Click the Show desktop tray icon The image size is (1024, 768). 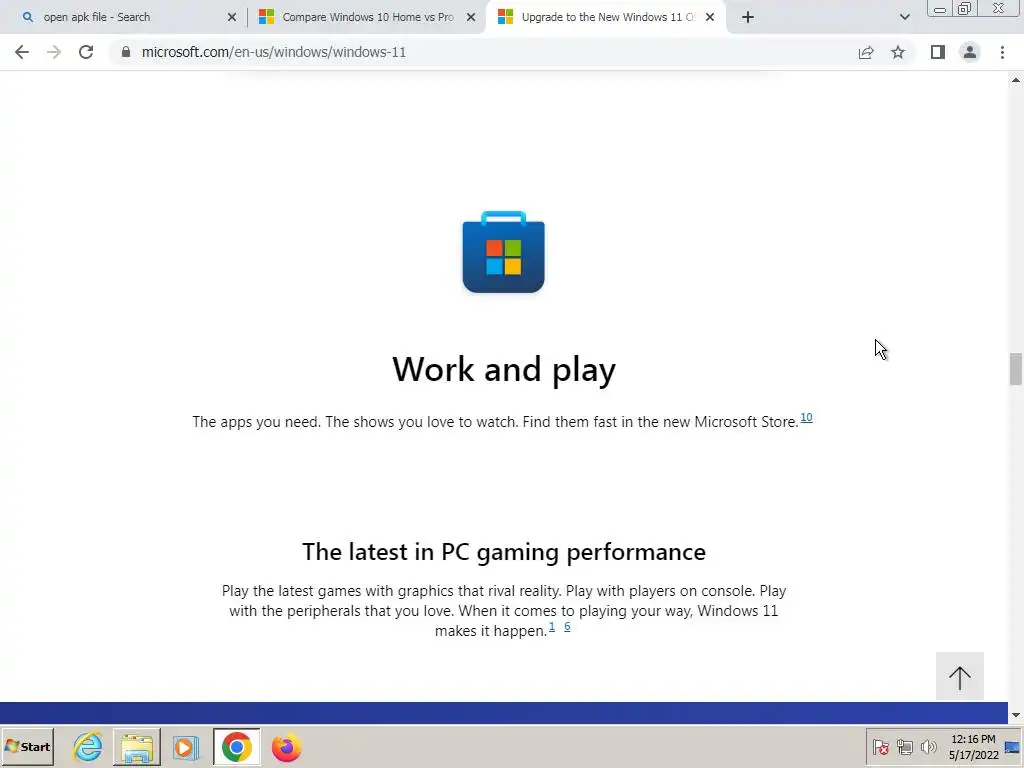(x=1013, y=747)
